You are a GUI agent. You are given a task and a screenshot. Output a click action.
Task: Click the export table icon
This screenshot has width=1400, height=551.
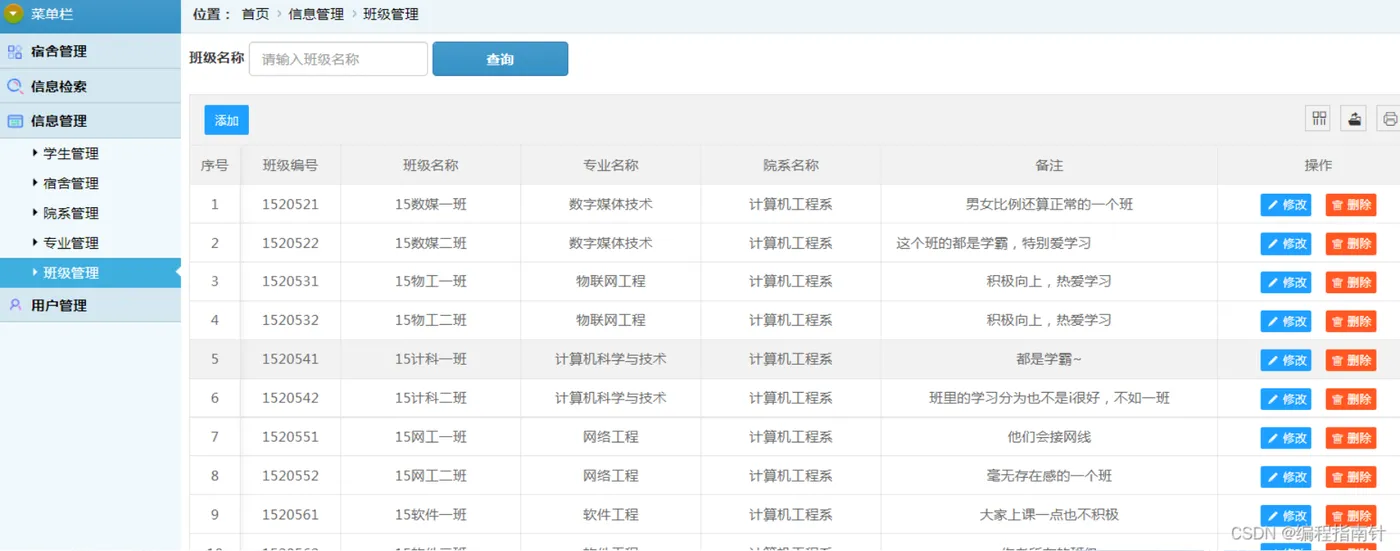[1354, 119]
